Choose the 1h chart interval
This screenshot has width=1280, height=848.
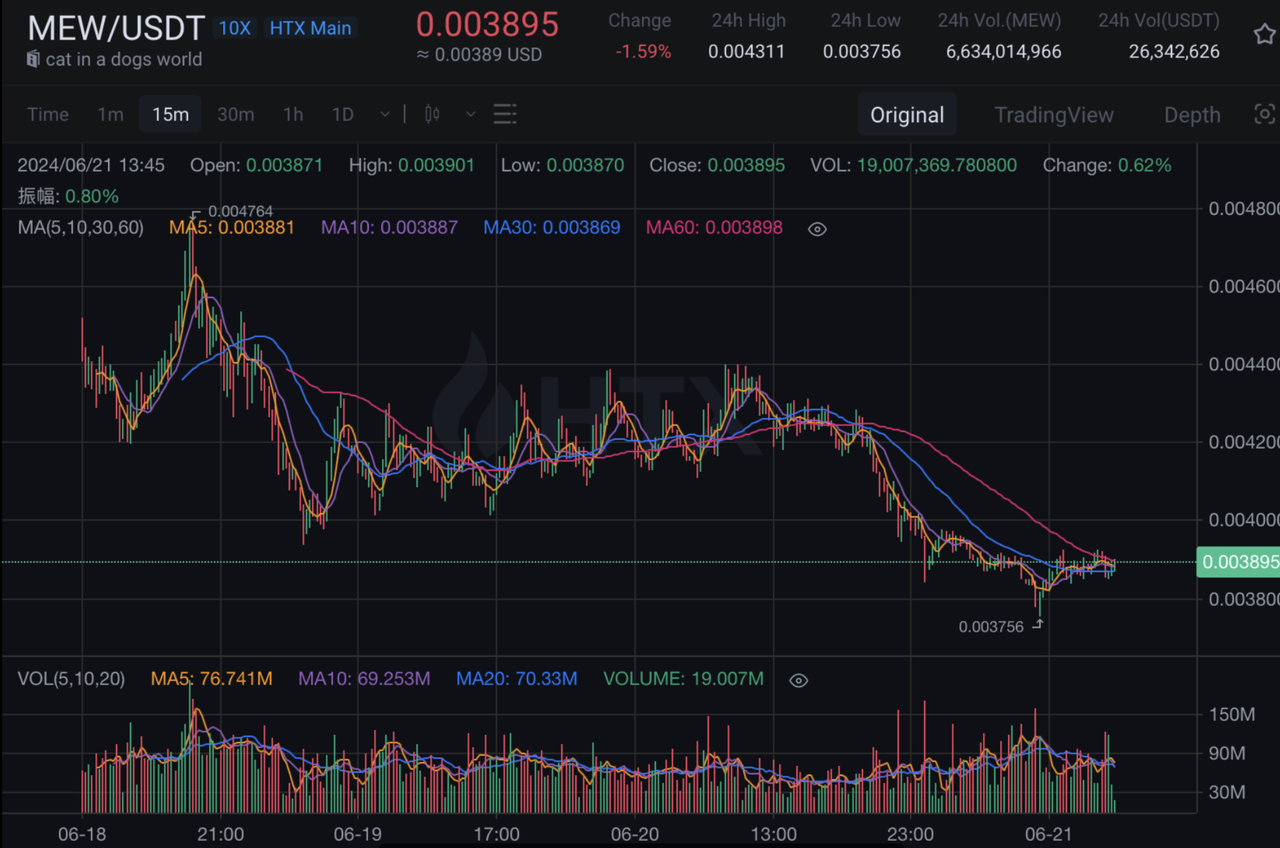tap(293, 115)
